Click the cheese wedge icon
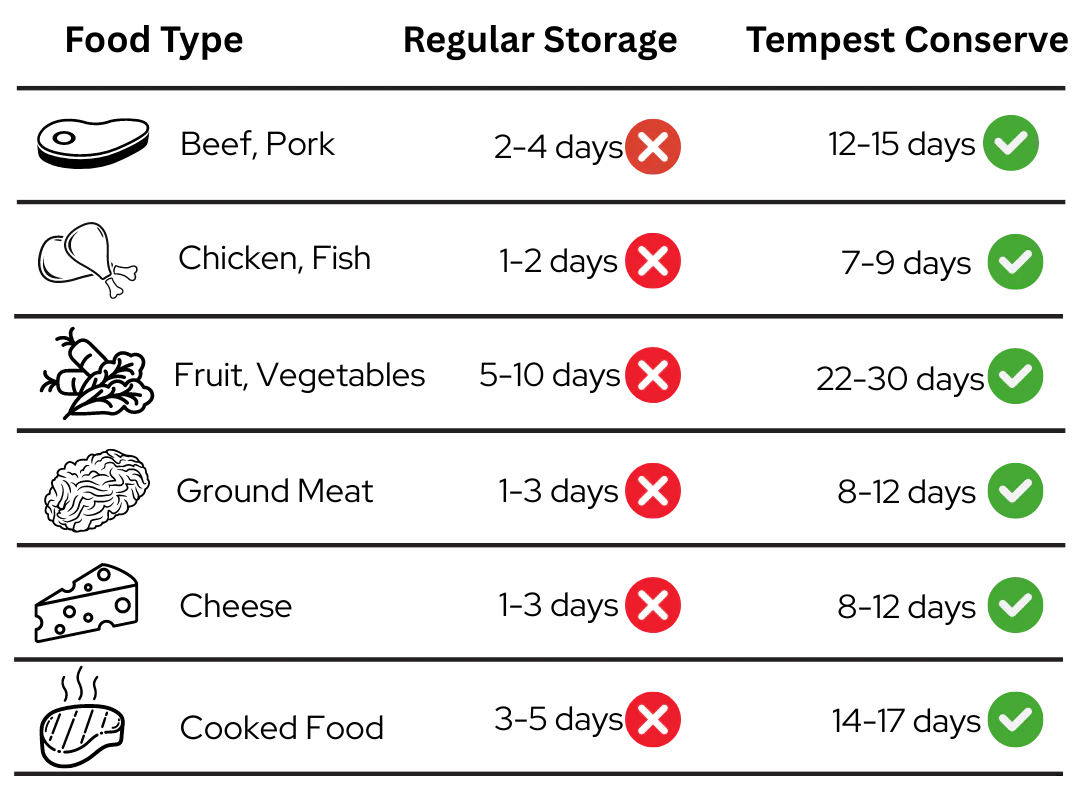The height and width of the screenshot is (797, 1080). [87, 603]
